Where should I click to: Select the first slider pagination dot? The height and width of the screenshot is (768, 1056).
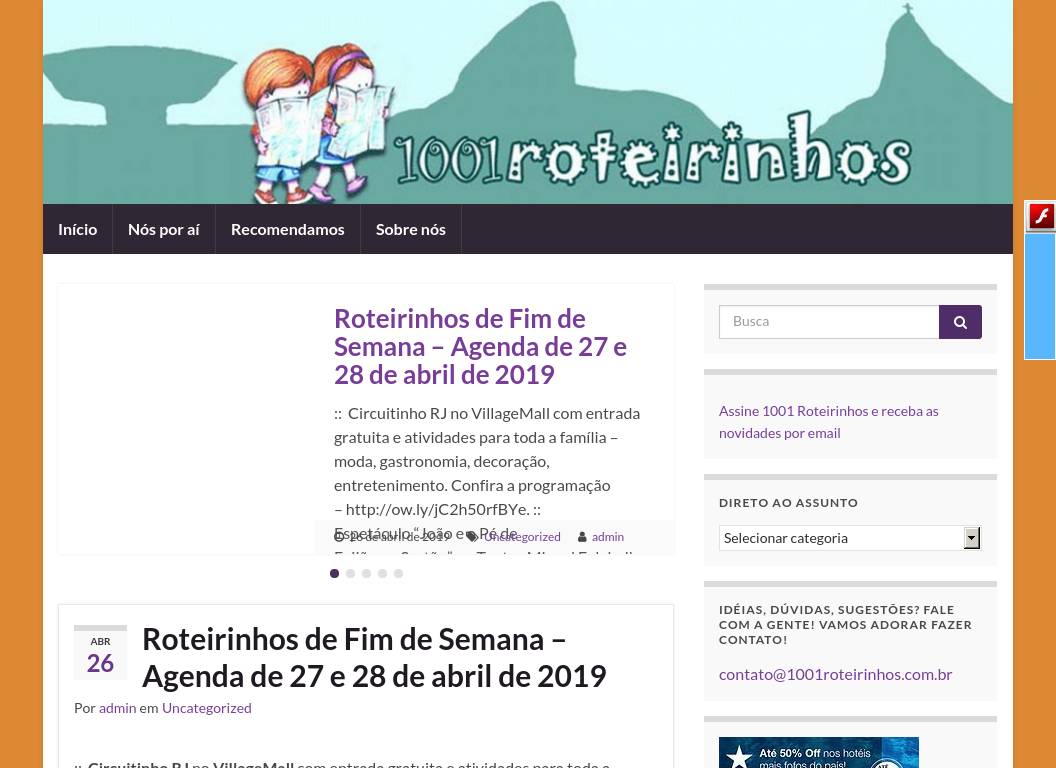pyautogui.click(x=334, y=573)
